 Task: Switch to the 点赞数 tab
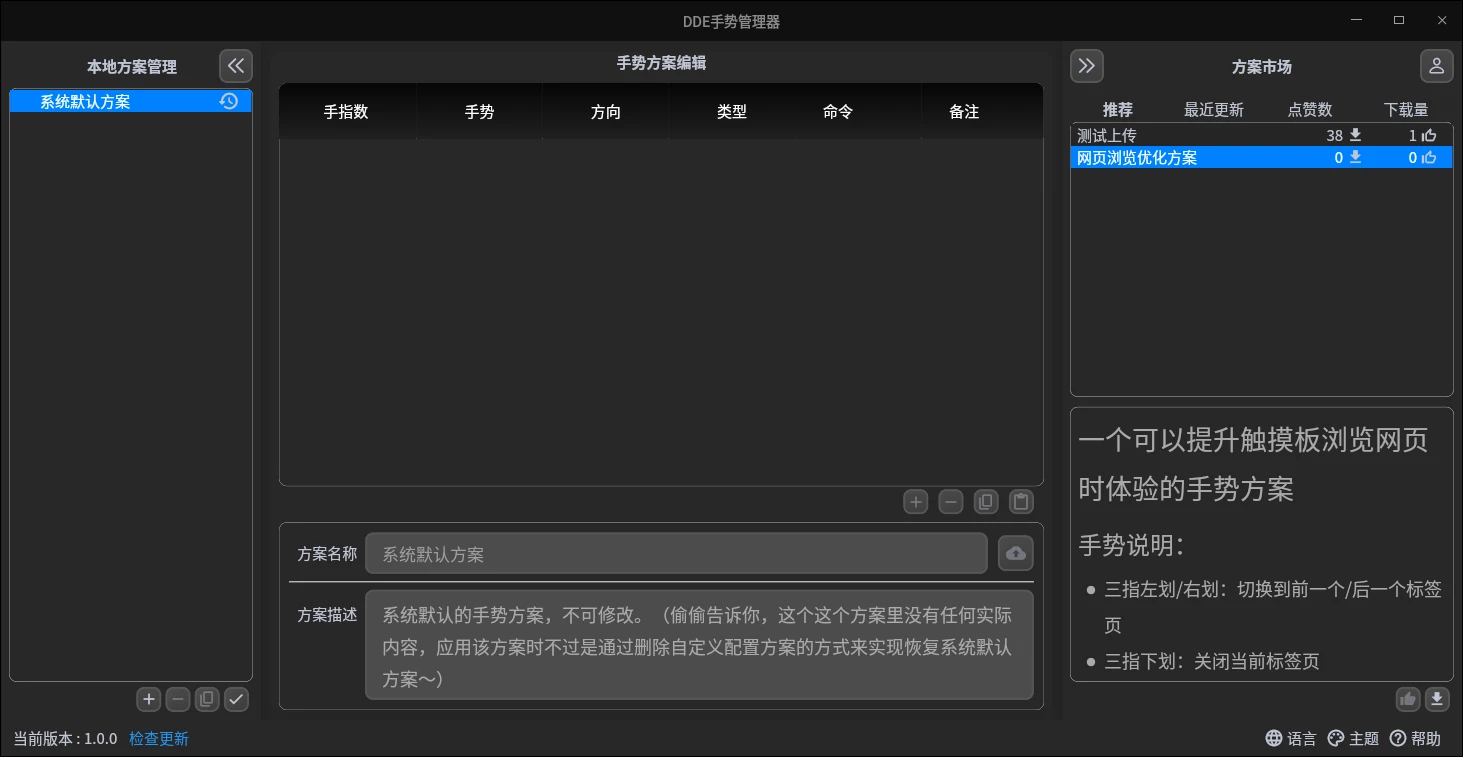tap(1310, 110)
